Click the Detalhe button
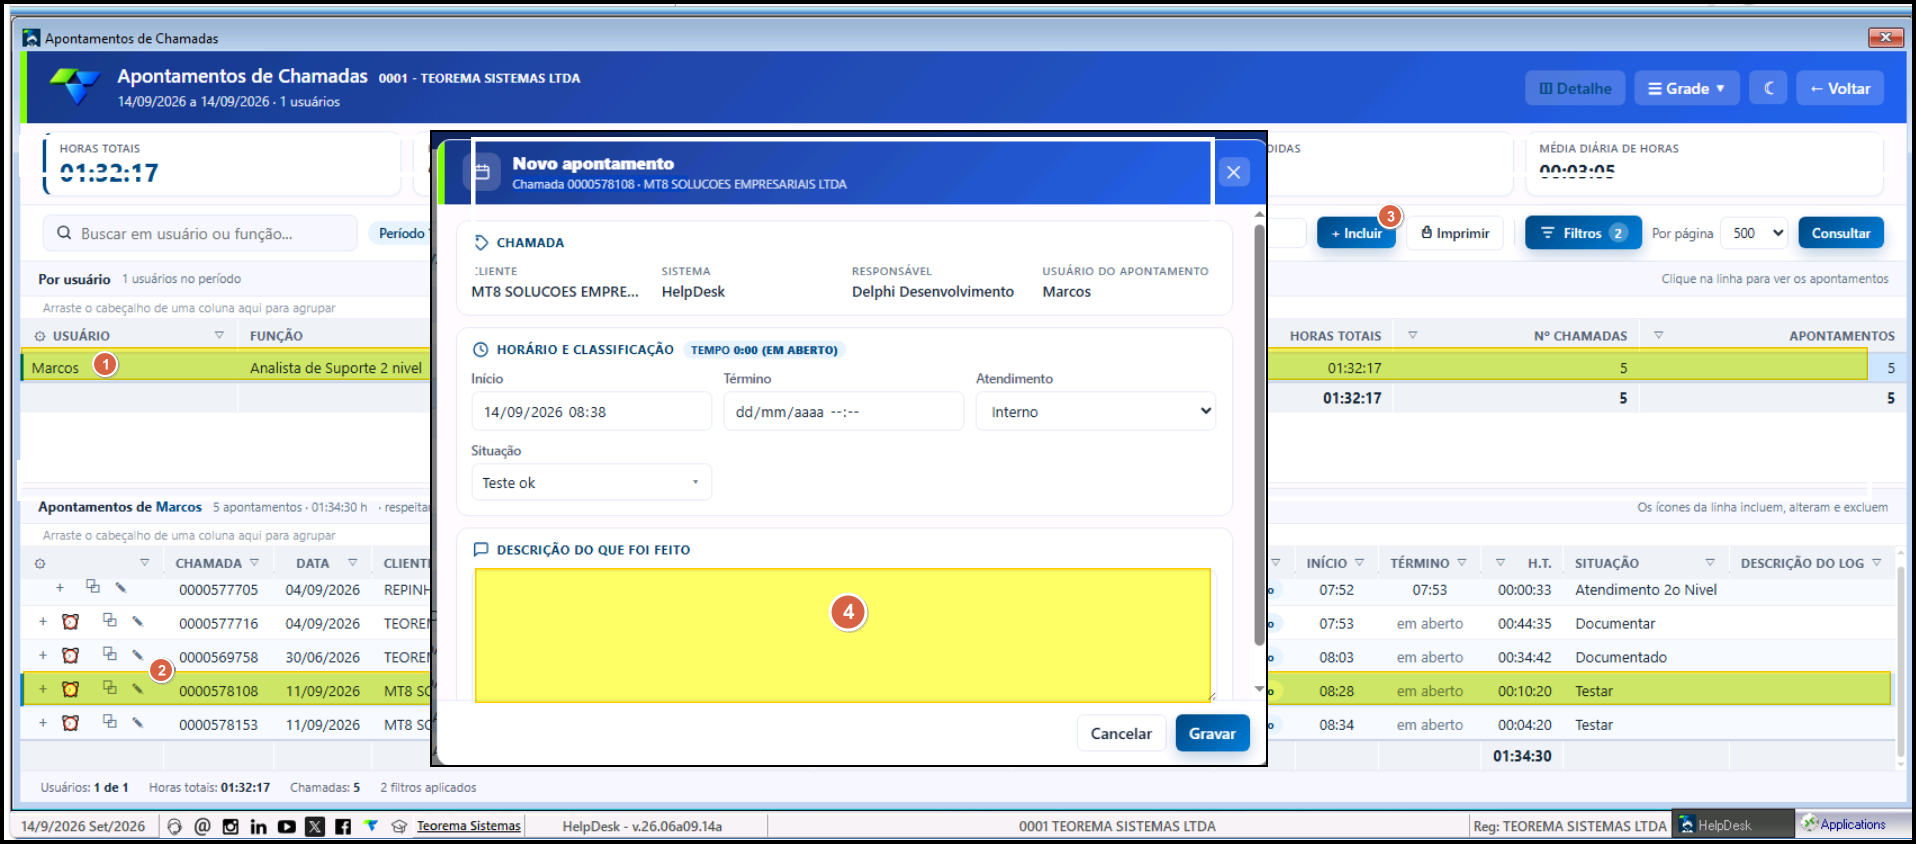The width and height of the screenshot is (1916, 844). click(1575, 88)
